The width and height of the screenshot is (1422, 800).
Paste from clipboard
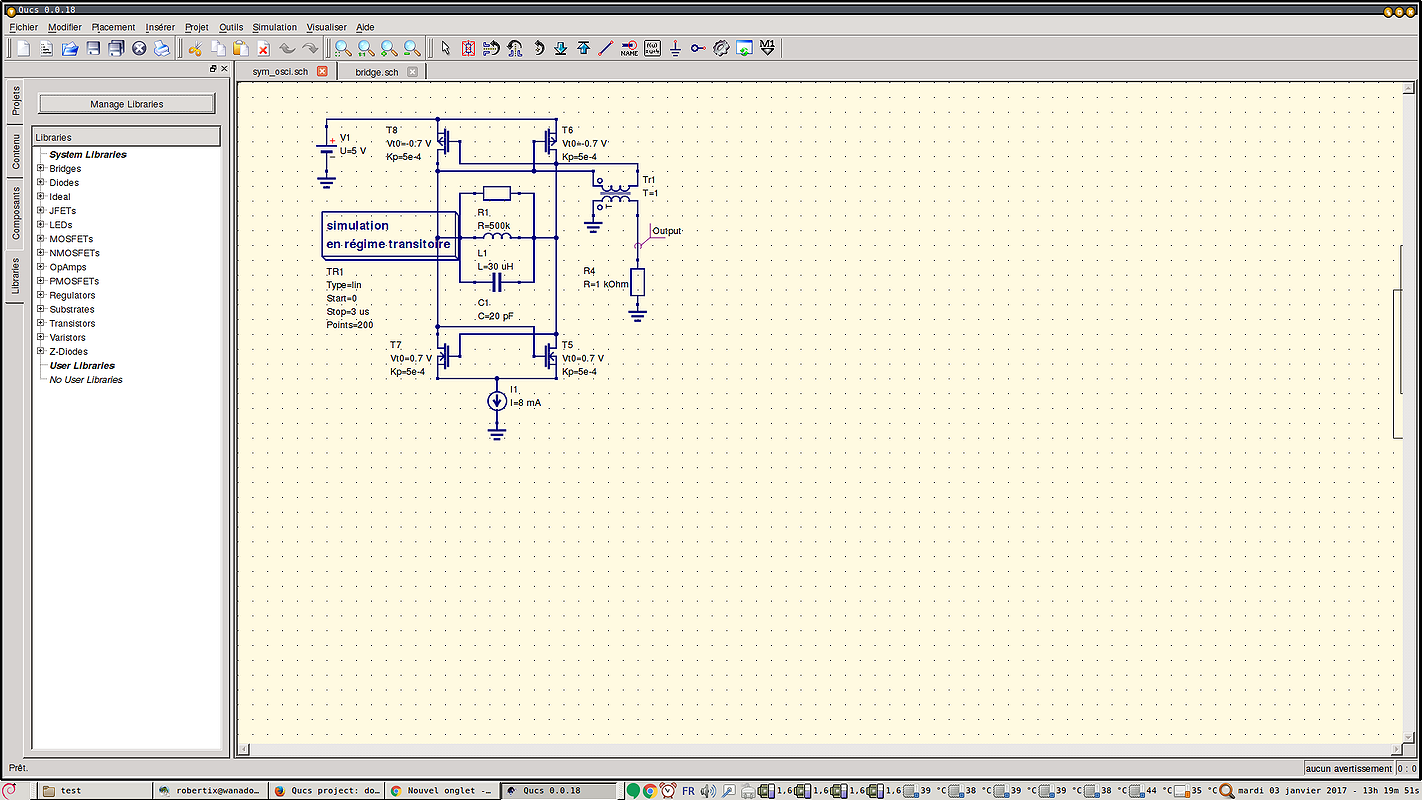(241, 48)
